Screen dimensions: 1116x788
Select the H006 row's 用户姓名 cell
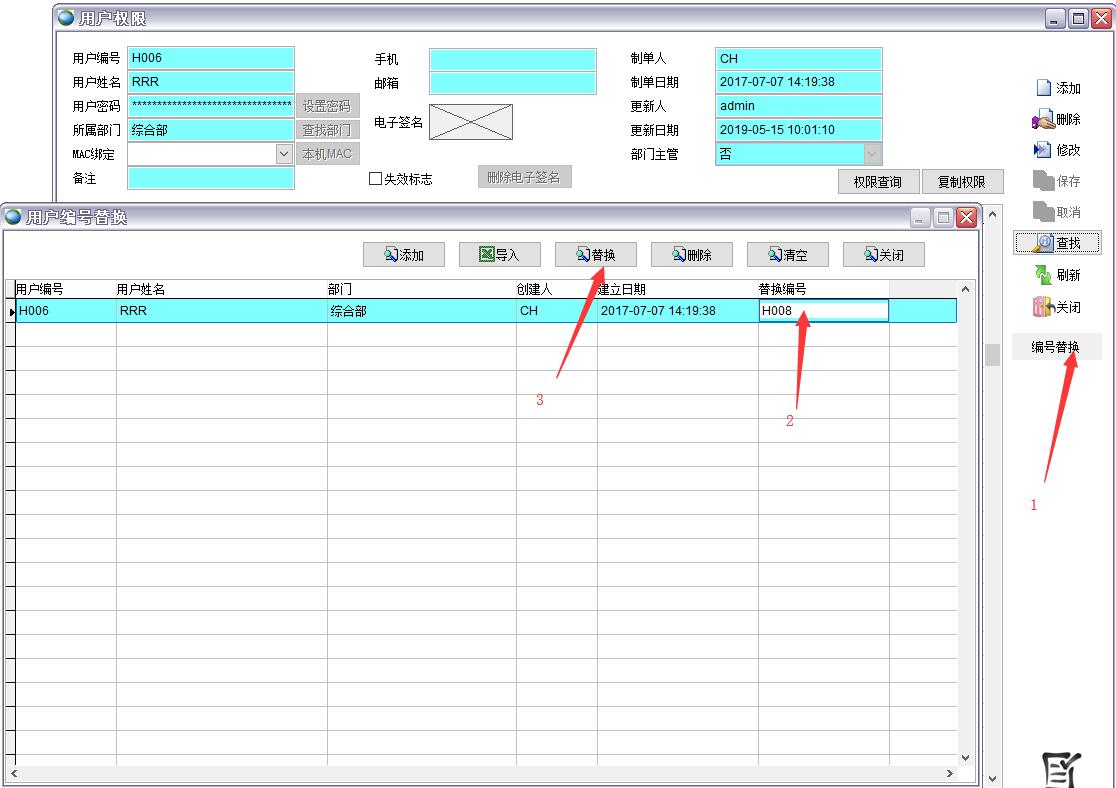tap(220, 311)
